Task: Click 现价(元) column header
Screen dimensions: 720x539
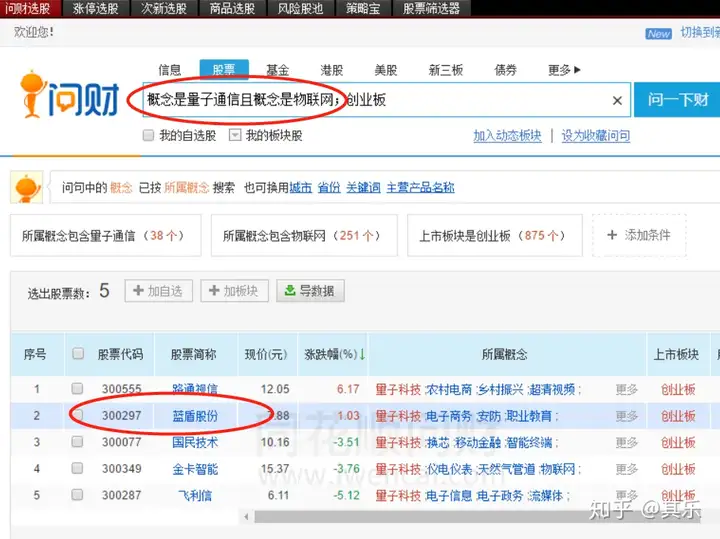Action: (266, 354)
